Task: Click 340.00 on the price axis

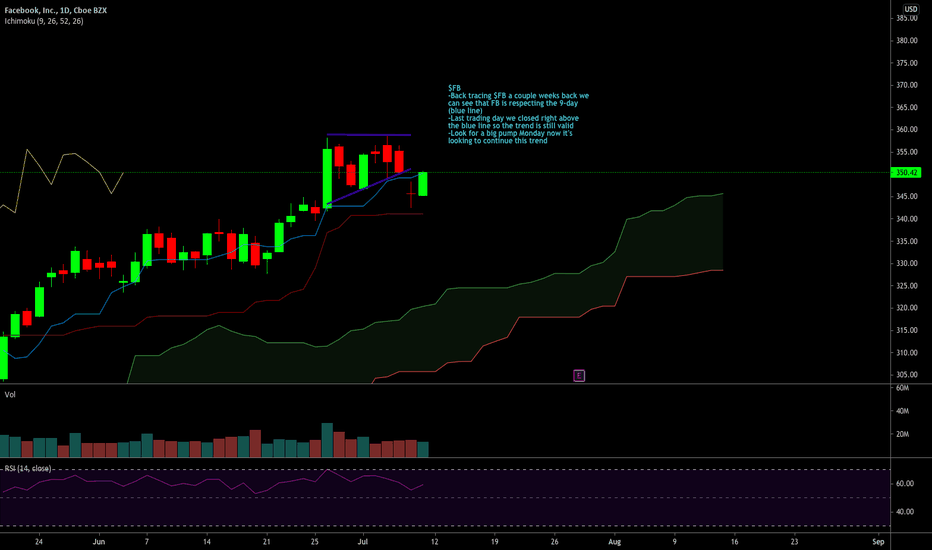Action: pyautogui.click(x=907, y=219)
